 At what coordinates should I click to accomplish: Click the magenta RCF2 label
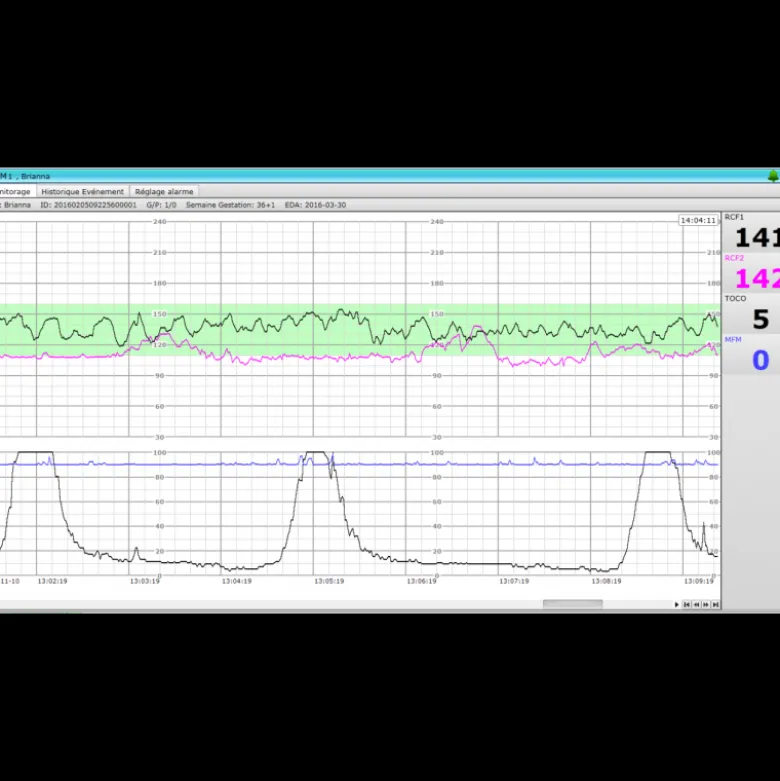pyautogui.click(x=734, y=258)
